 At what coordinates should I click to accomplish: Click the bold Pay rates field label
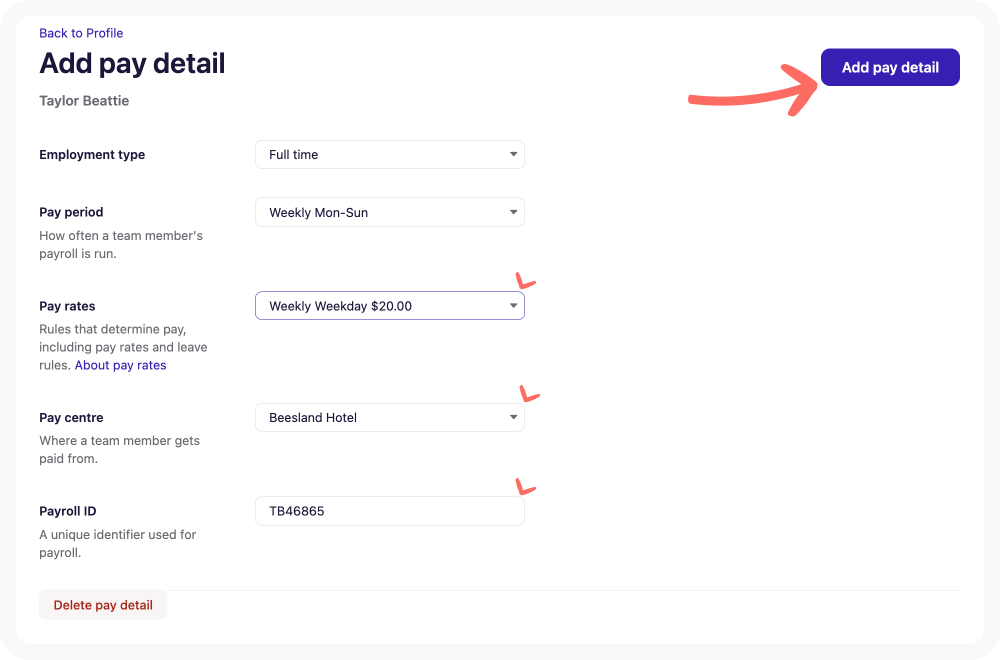(x=67, y=306)
